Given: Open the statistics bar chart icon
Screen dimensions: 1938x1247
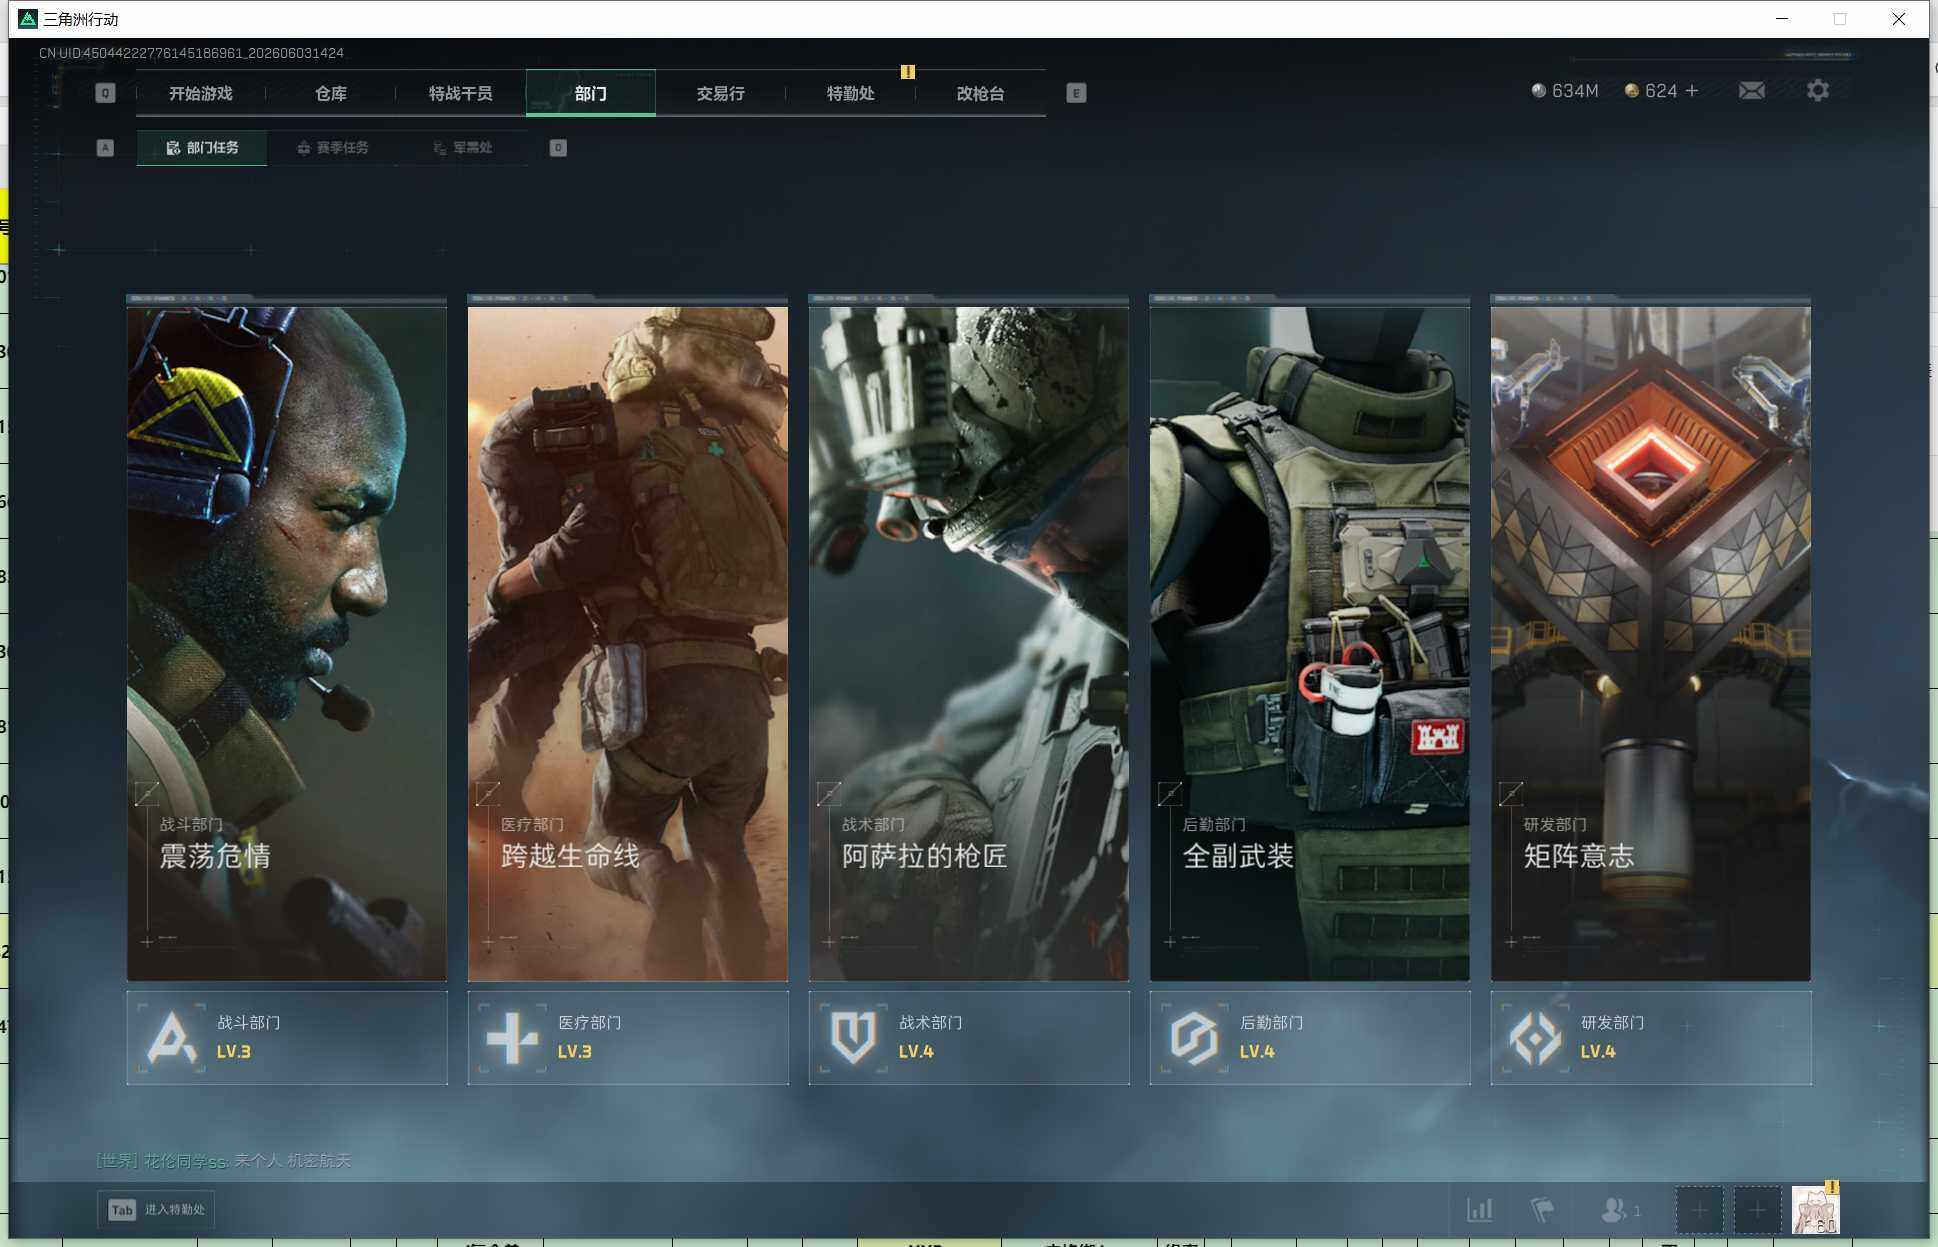Looking at the screenshot, I should click(1480, 1210).
